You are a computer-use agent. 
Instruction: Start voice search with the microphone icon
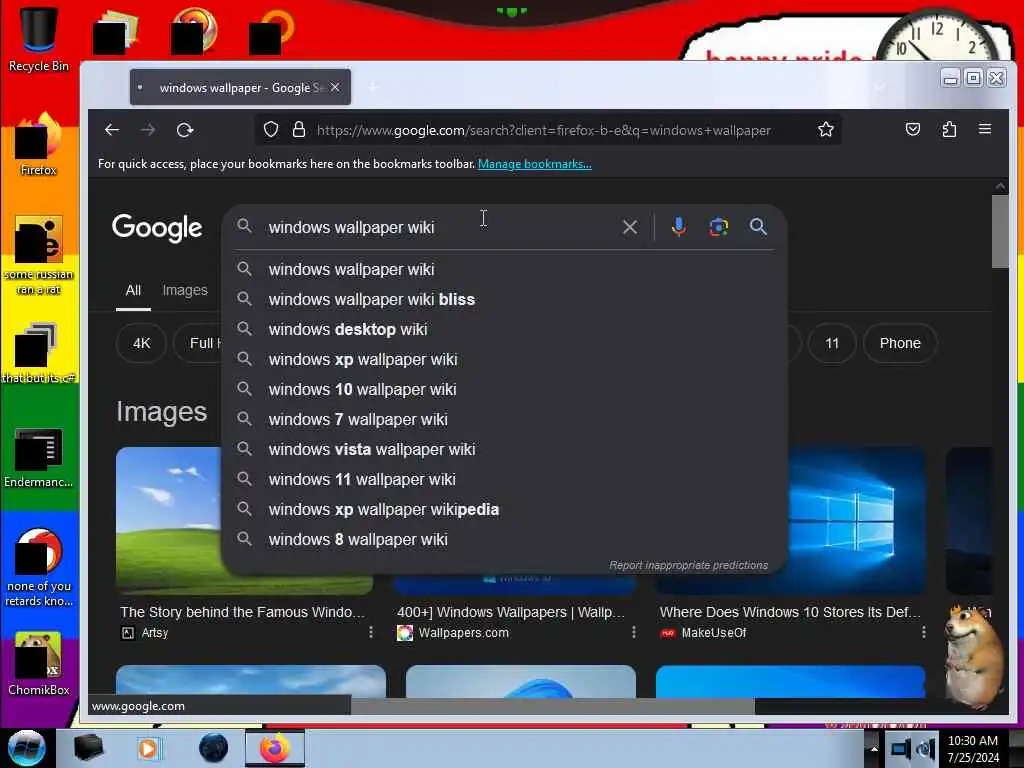click(x=679, y=227)
